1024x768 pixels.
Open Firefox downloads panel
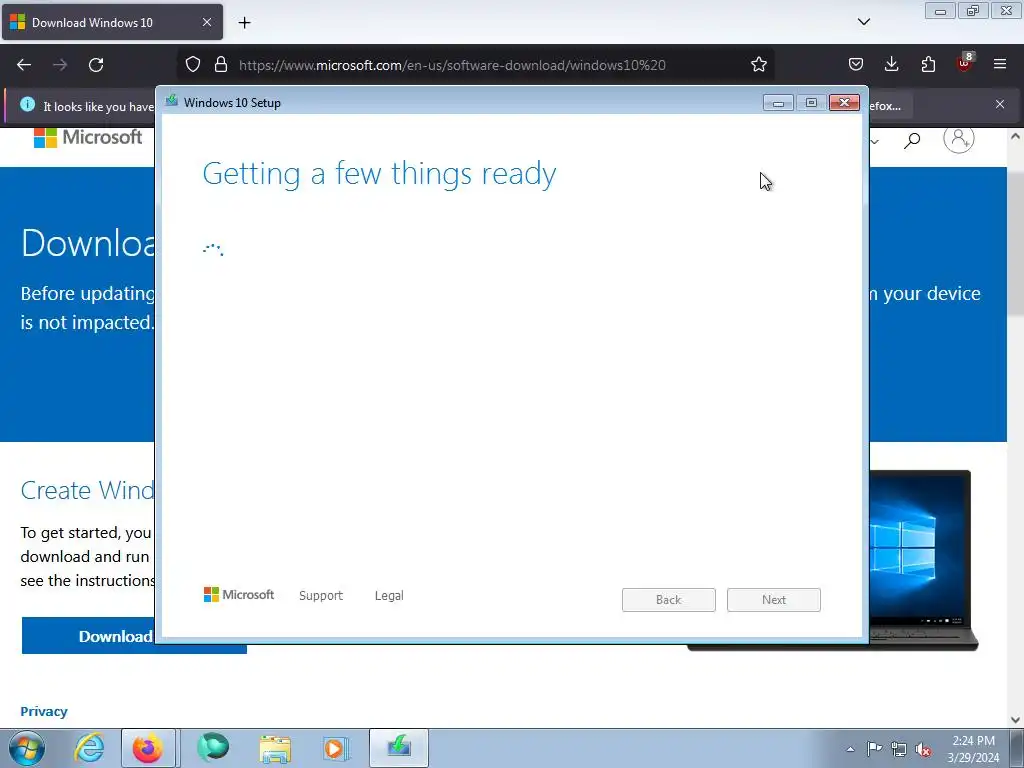[x=891, y=65]
